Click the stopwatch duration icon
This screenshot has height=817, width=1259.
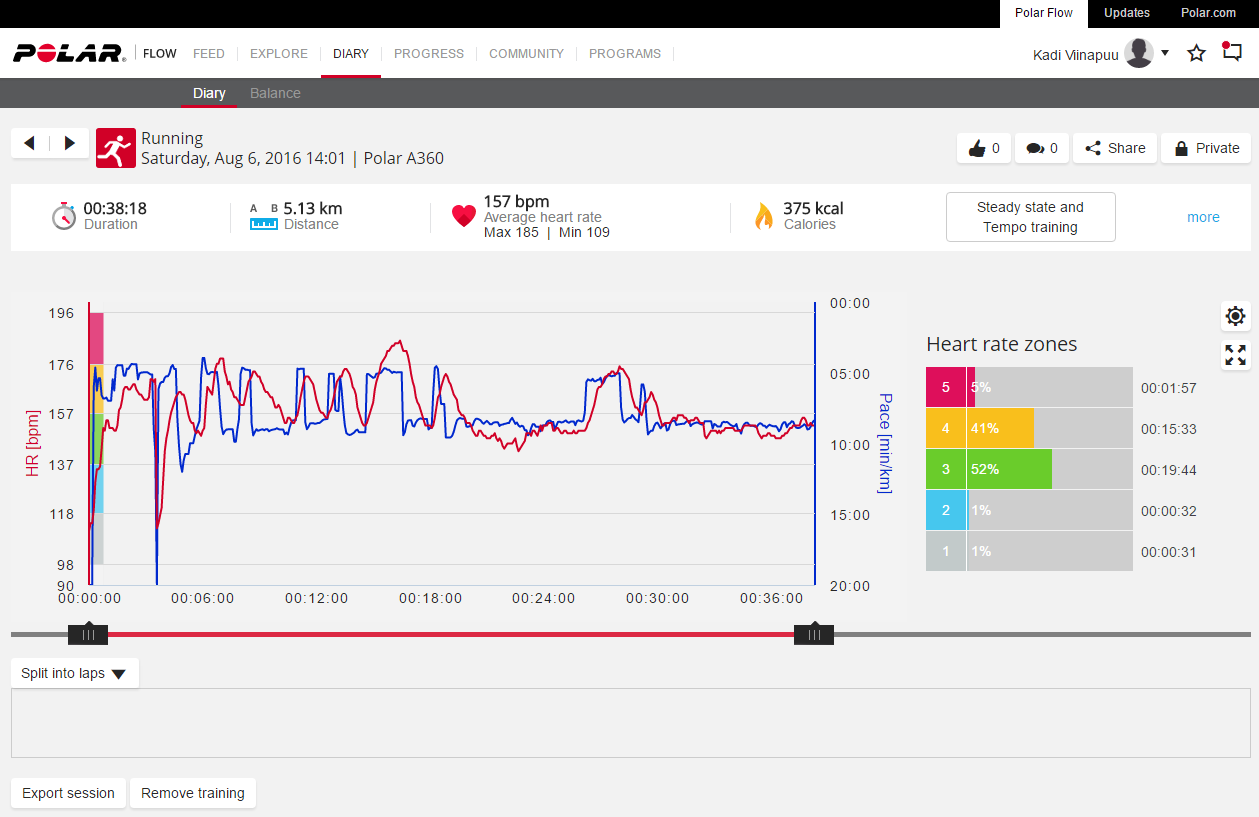coord(64,216)
